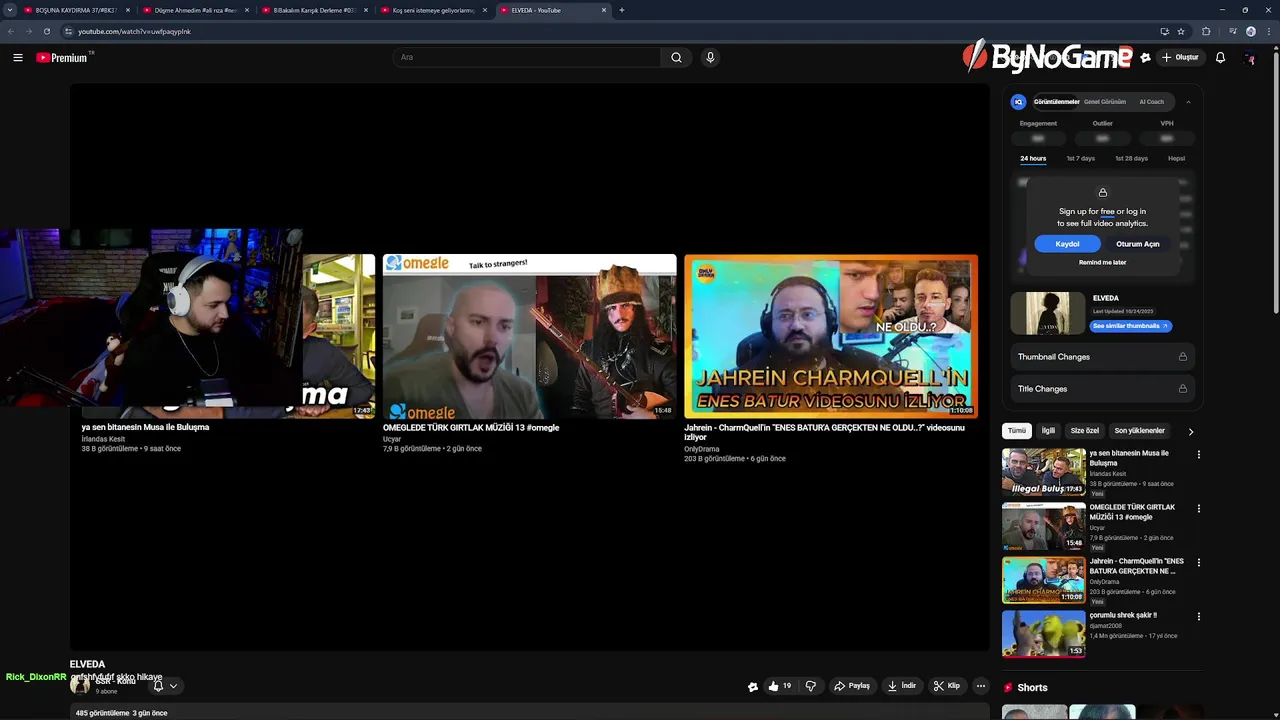Select the 1st 28 days range
Screen dimensions: 1280x720
[x=1132, y=158]
